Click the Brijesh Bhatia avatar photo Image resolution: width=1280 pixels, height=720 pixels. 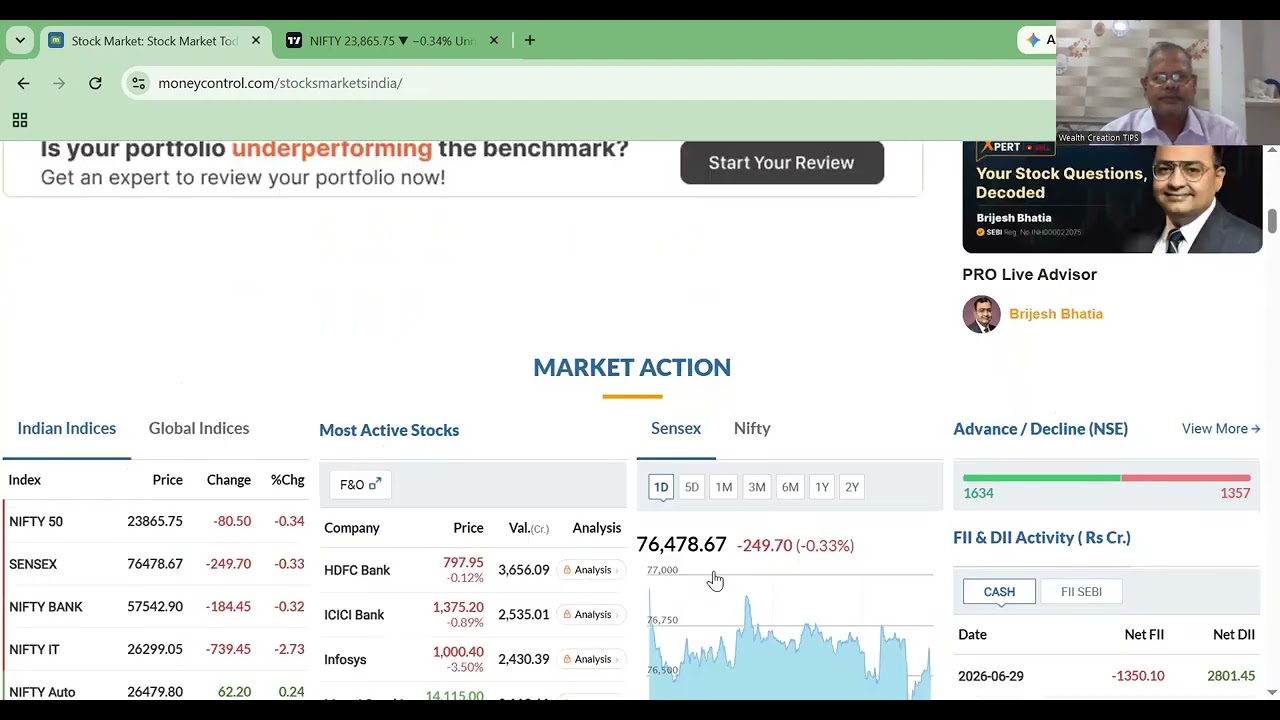(981, 314)
